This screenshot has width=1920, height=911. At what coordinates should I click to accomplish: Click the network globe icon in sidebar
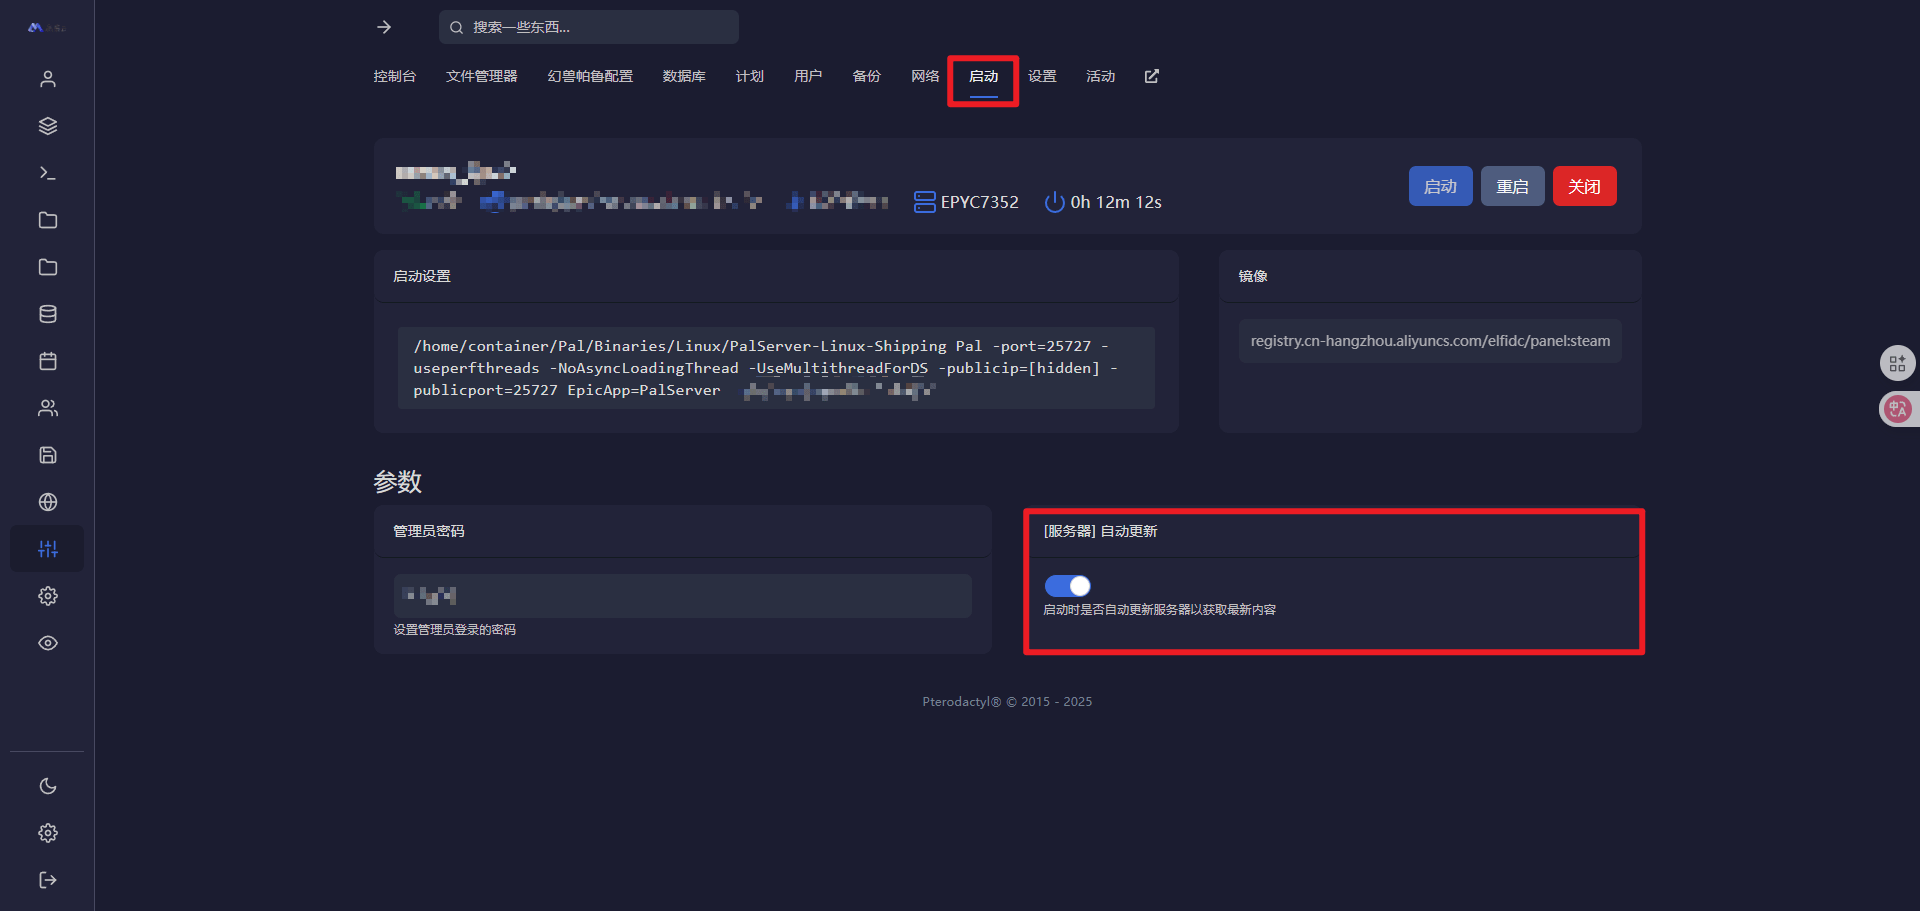[x=47, y=502]
